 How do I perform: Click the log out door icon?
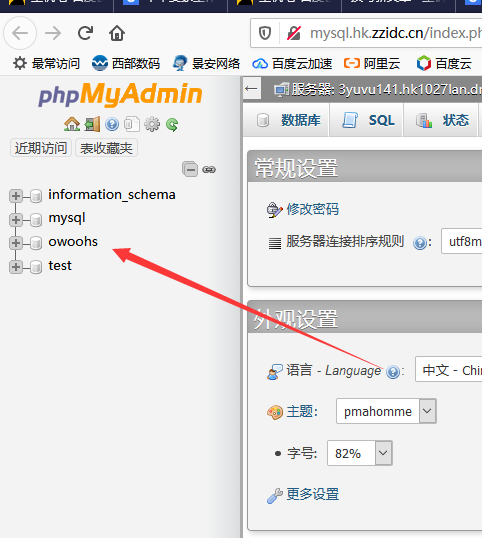point(92,124)
